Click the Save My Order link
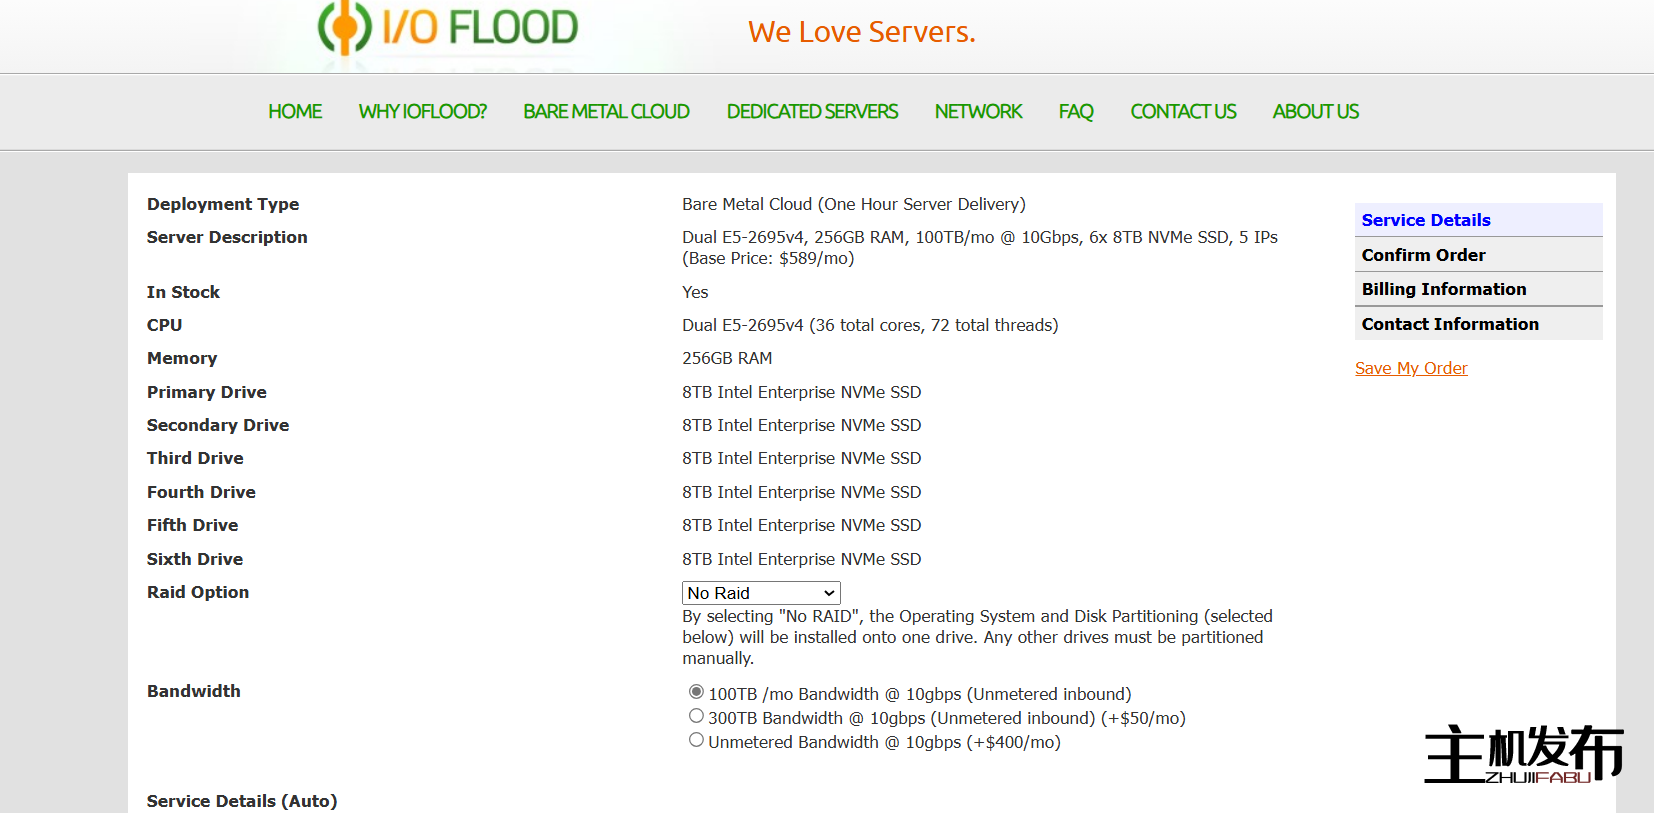The height and width of the screenshot is (813, 1654). (1411, 368)
